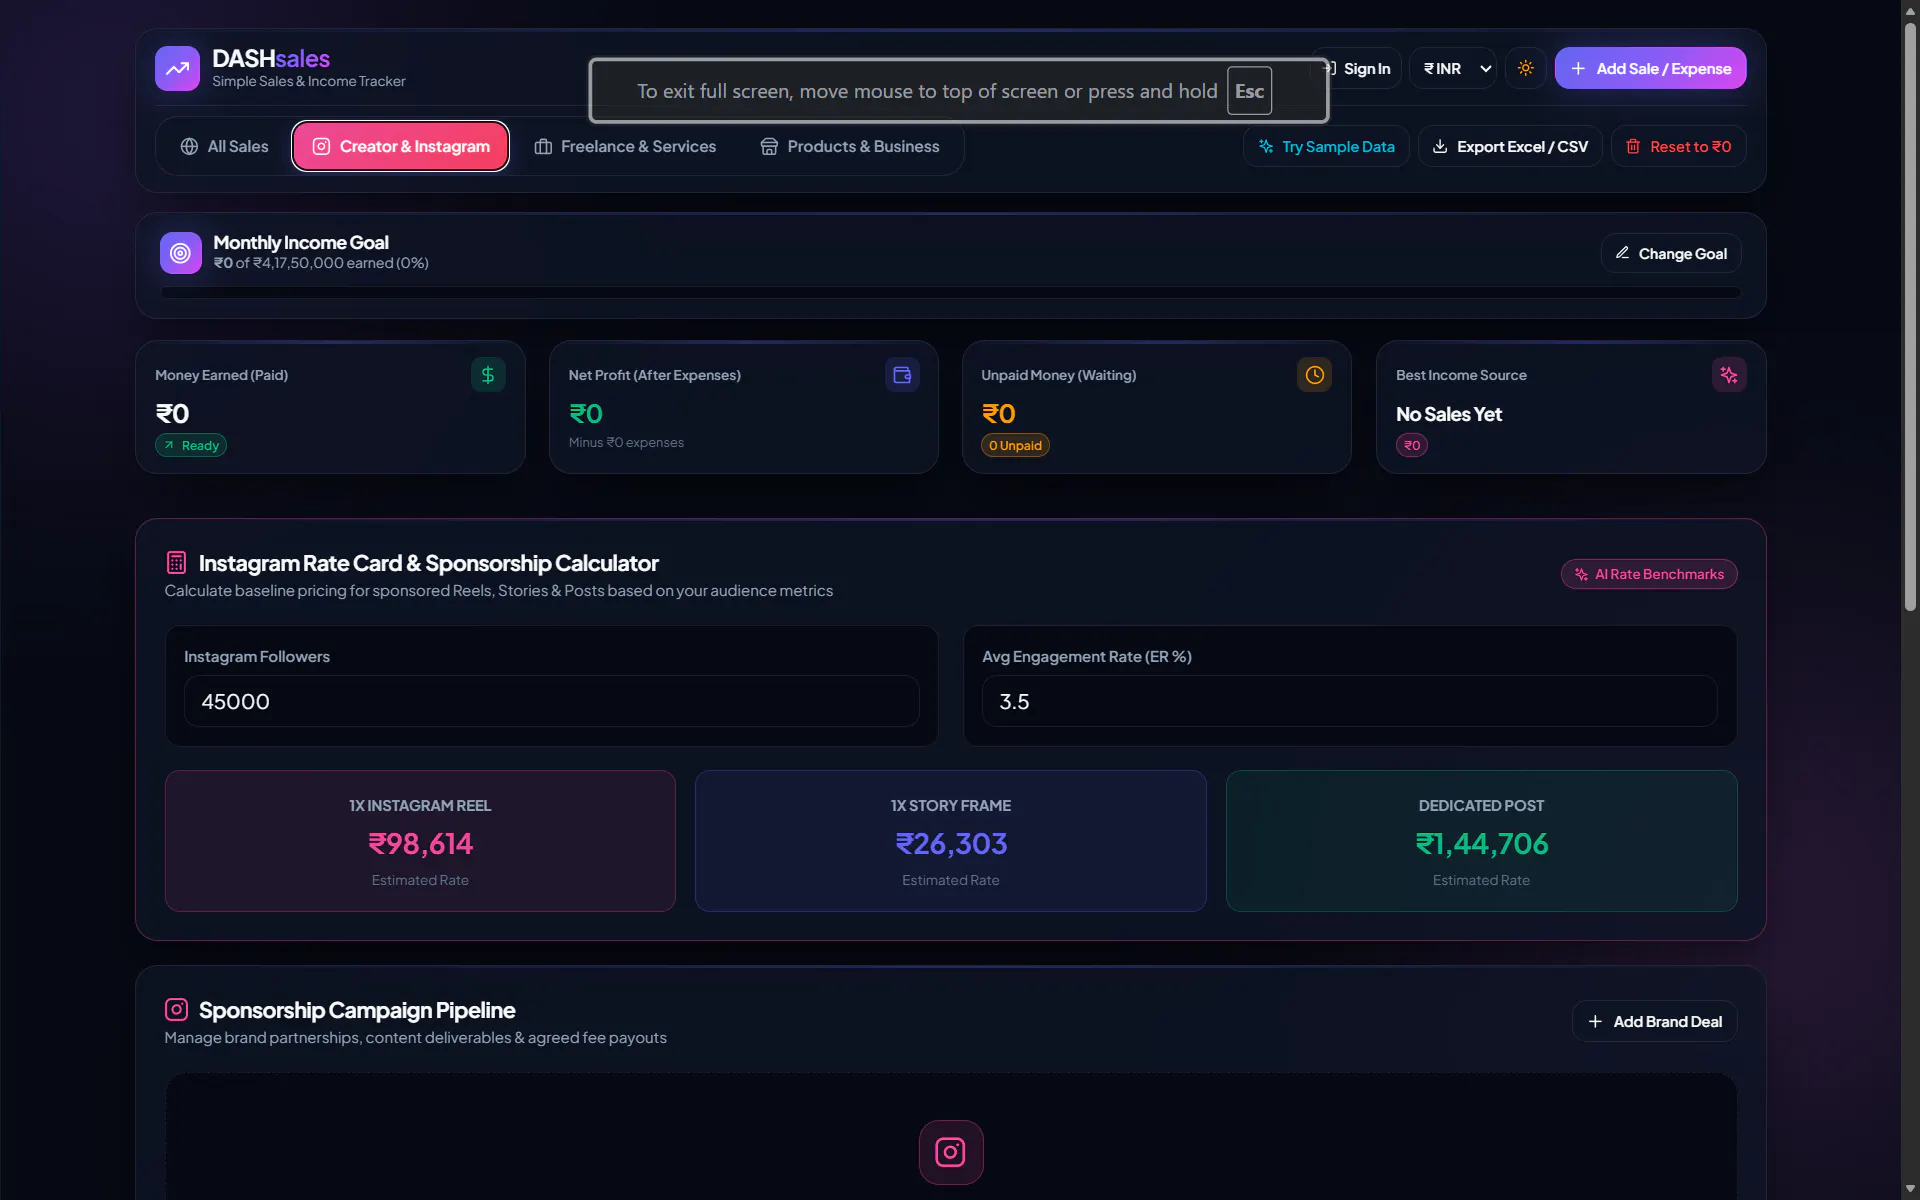Click the DASHsales trending-arrow logo icon
Viewport: 1920px width, 1200px height.
click(177, 68)
